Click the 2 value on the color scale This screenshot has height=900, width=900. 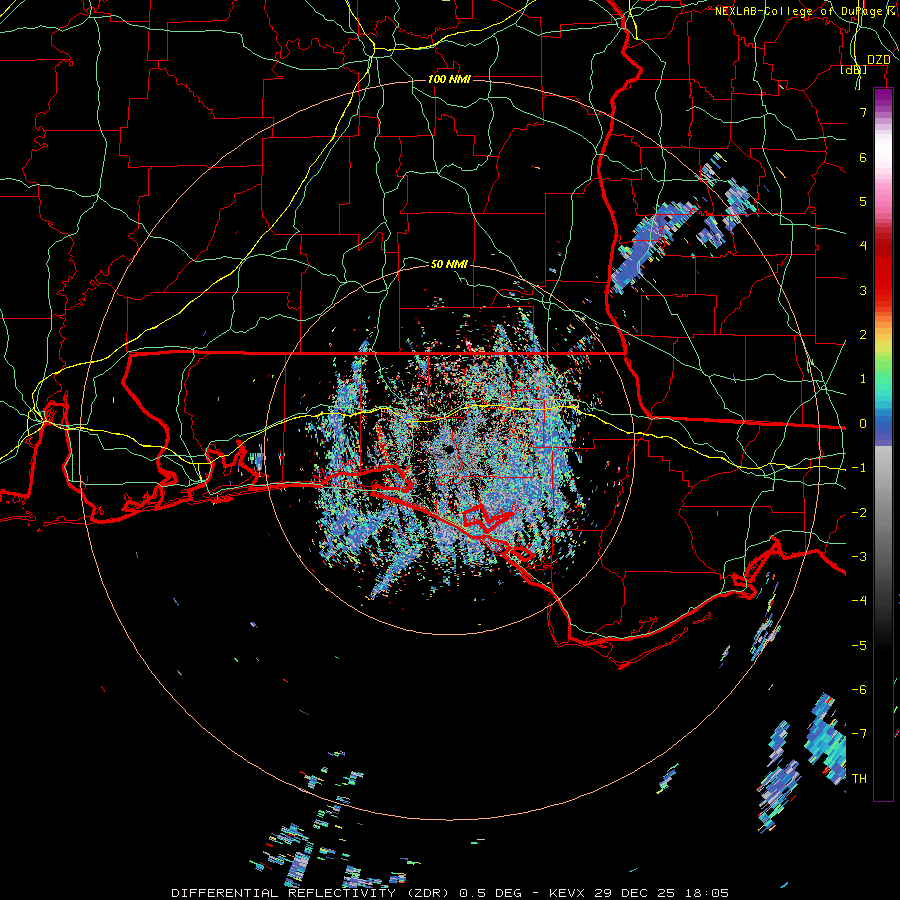[863, 335]
